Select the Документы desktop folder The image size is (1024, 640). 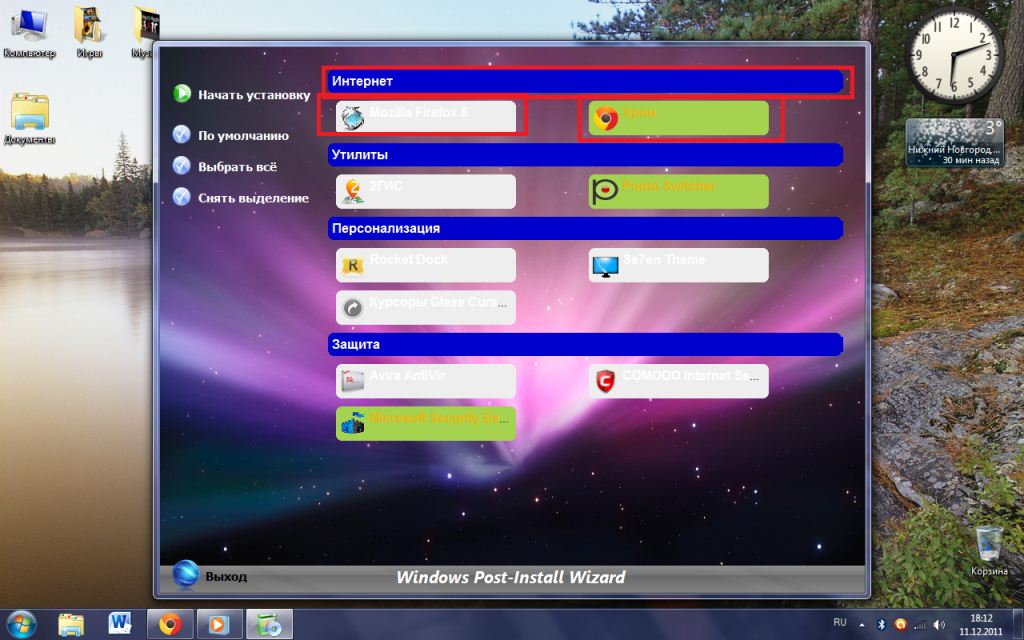[x=29, y=119]
